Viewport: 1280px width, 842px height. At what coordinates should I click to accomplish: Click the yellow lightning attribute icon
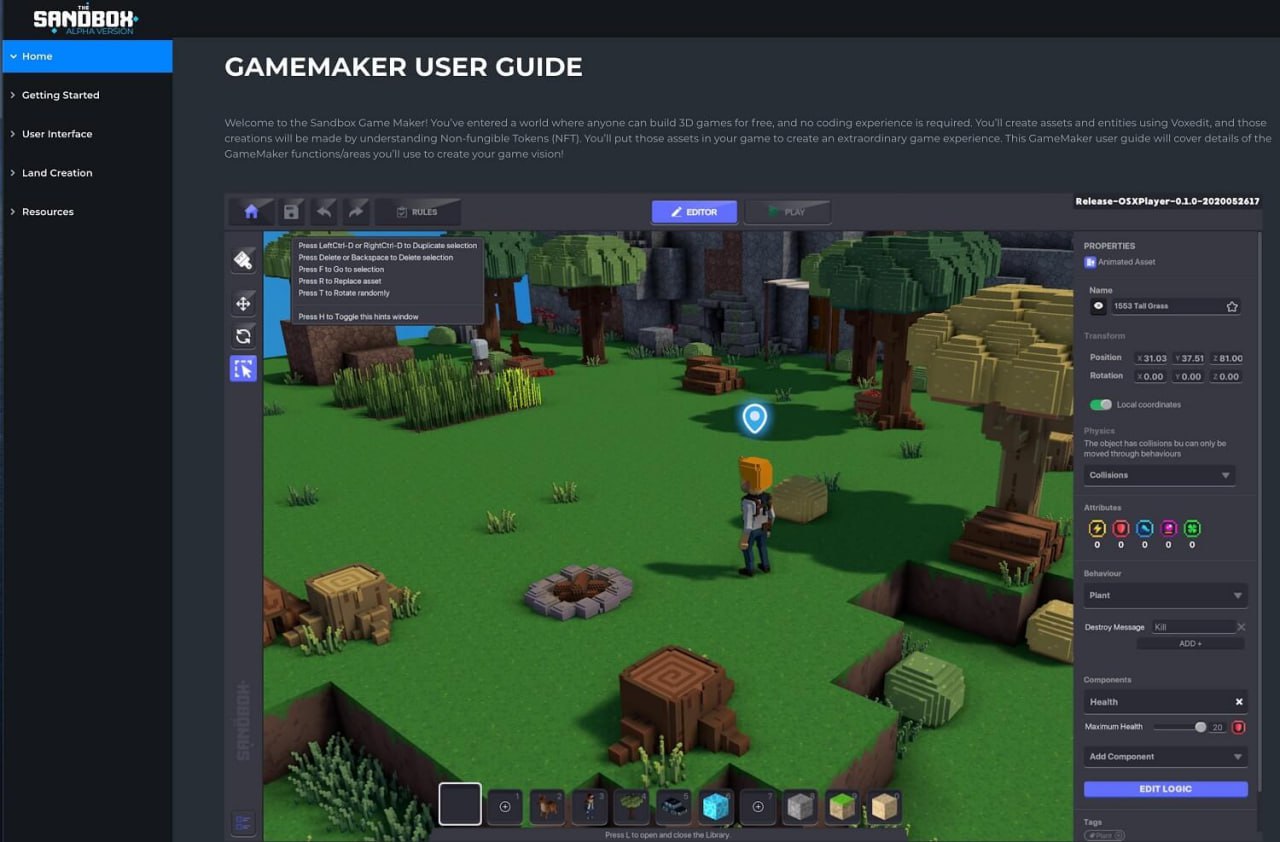pos(1096,528)
